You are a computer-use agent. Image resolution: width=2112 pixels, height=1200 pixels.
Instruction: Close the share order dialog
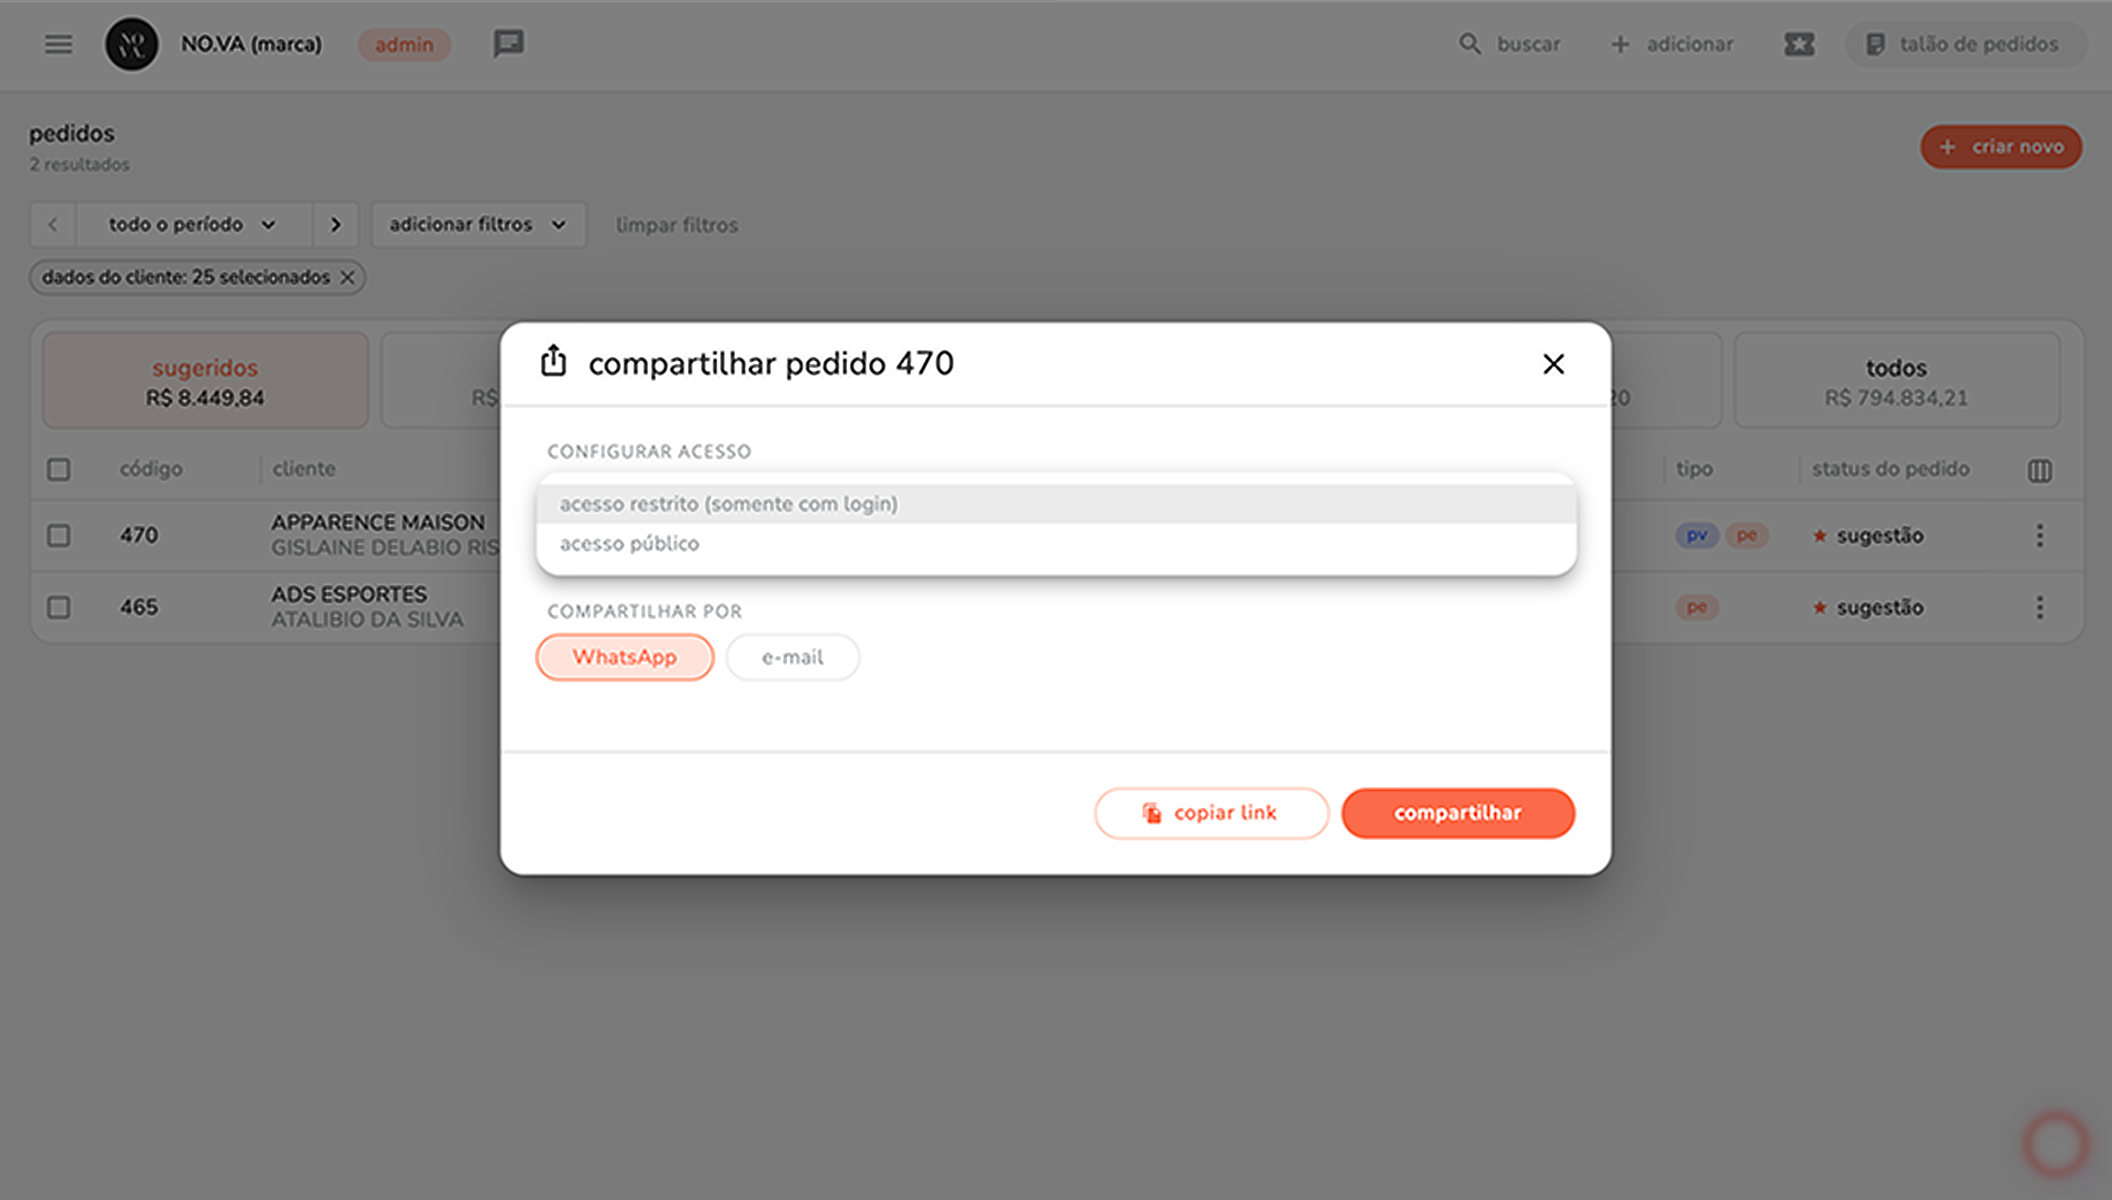1553,364
